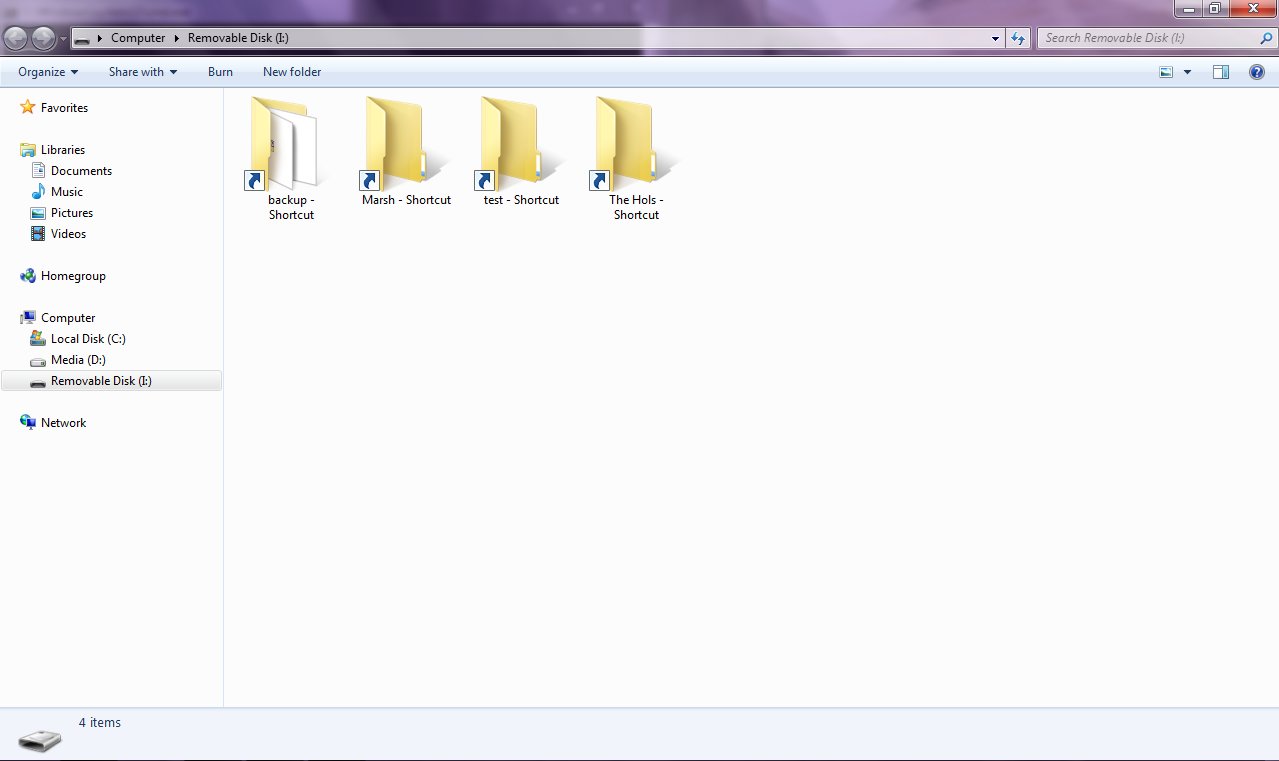Select the Documents library in the sidebar
The image size is (1279, 761).
81,170
